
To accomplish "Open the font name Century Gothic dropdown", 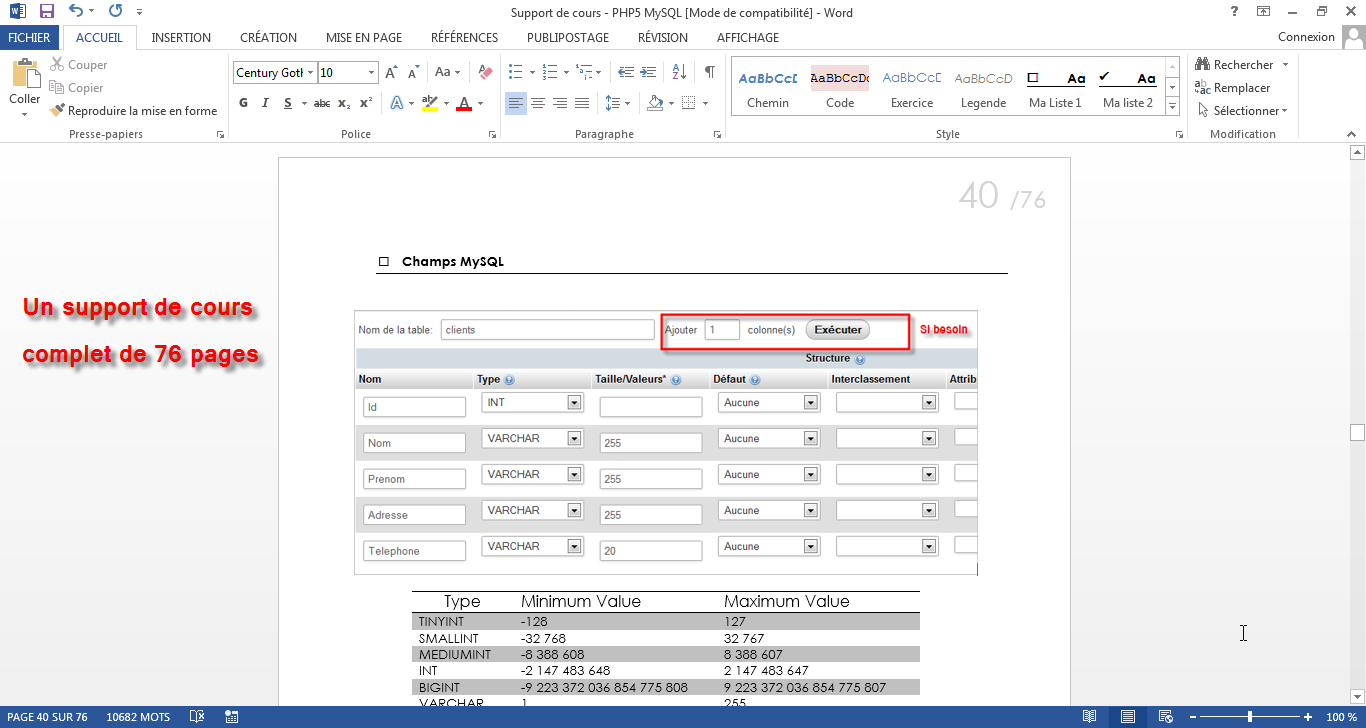I will click(x=311, y=73).
